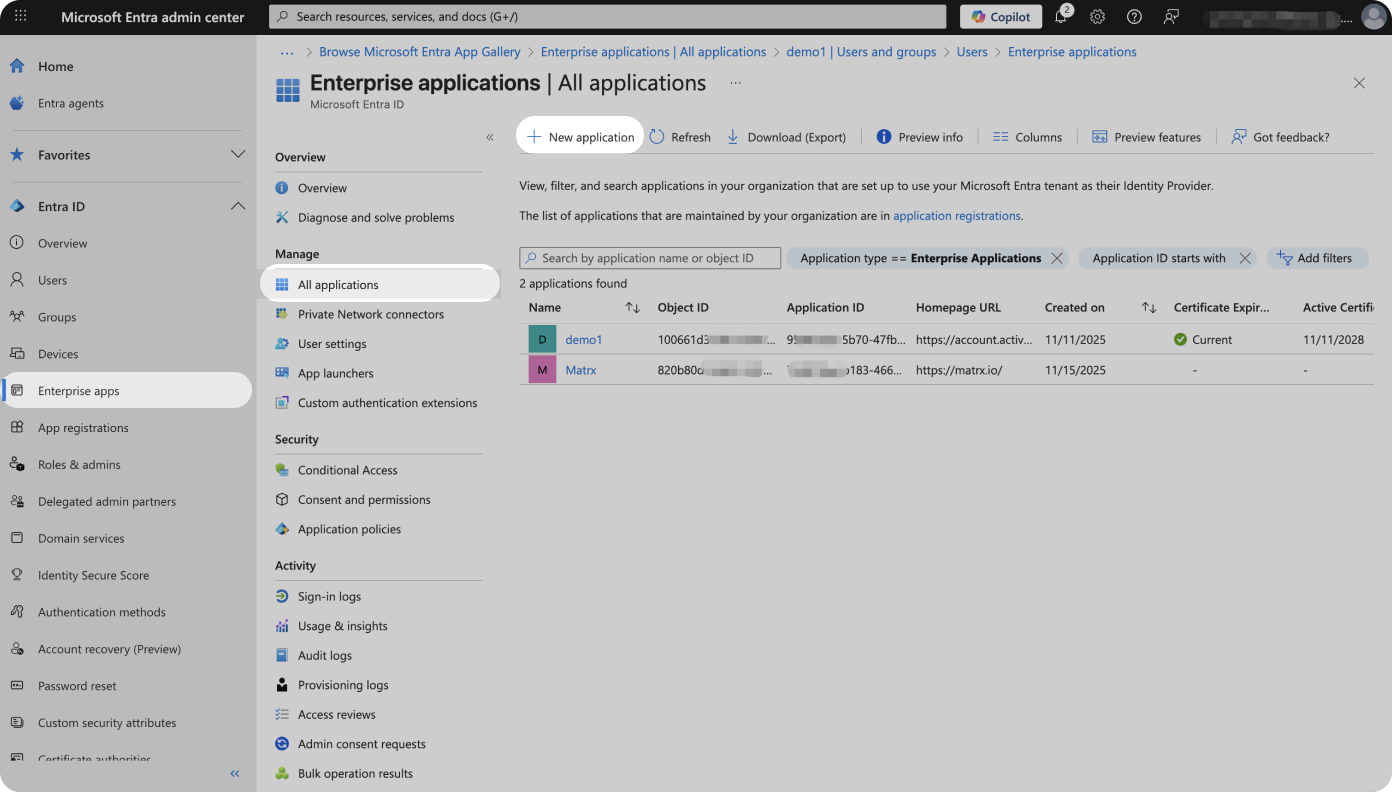1392x792 pixels.
Task: Click Add filters button
Action: 1316,258
